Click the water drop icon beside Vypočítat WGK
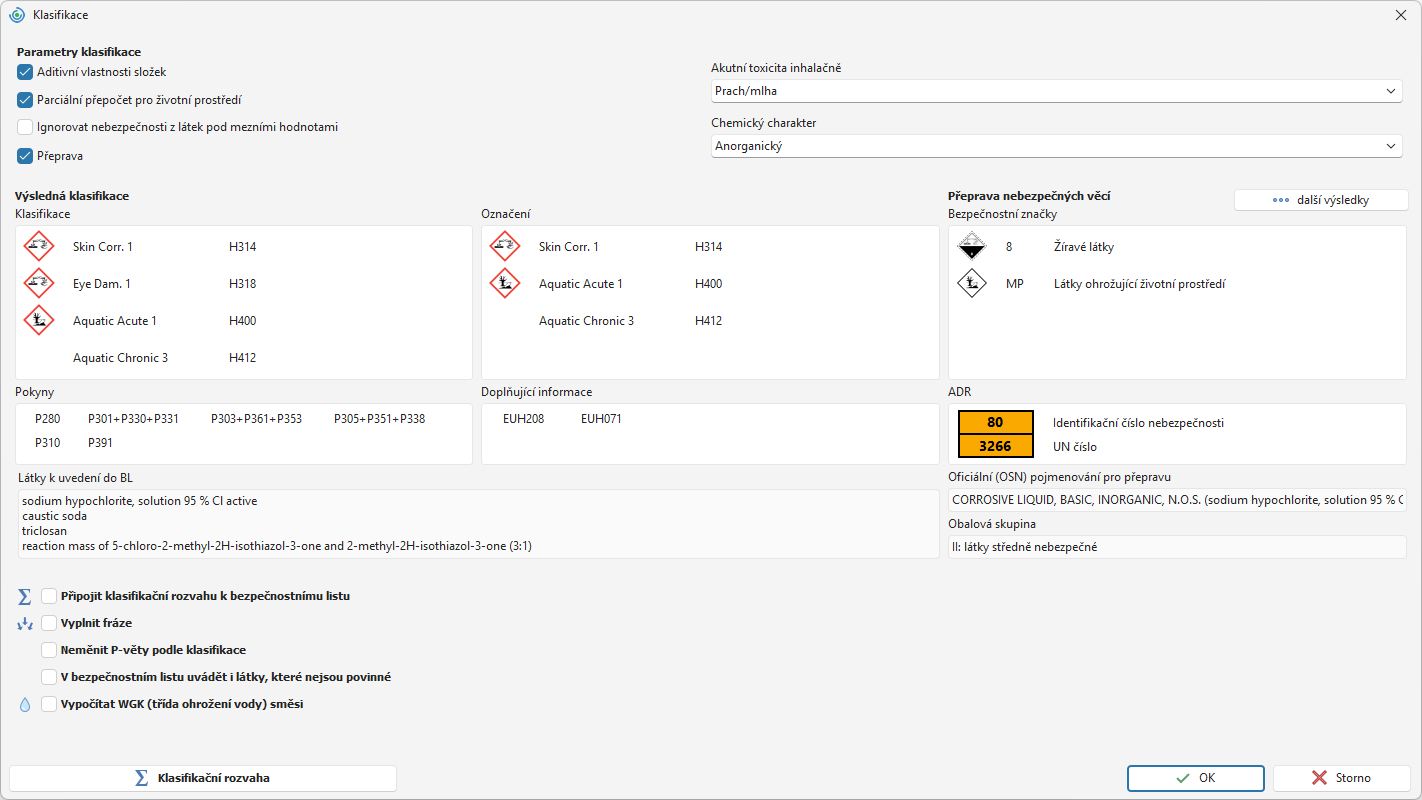Screen dimensions: 1422x800 [25, 704]
